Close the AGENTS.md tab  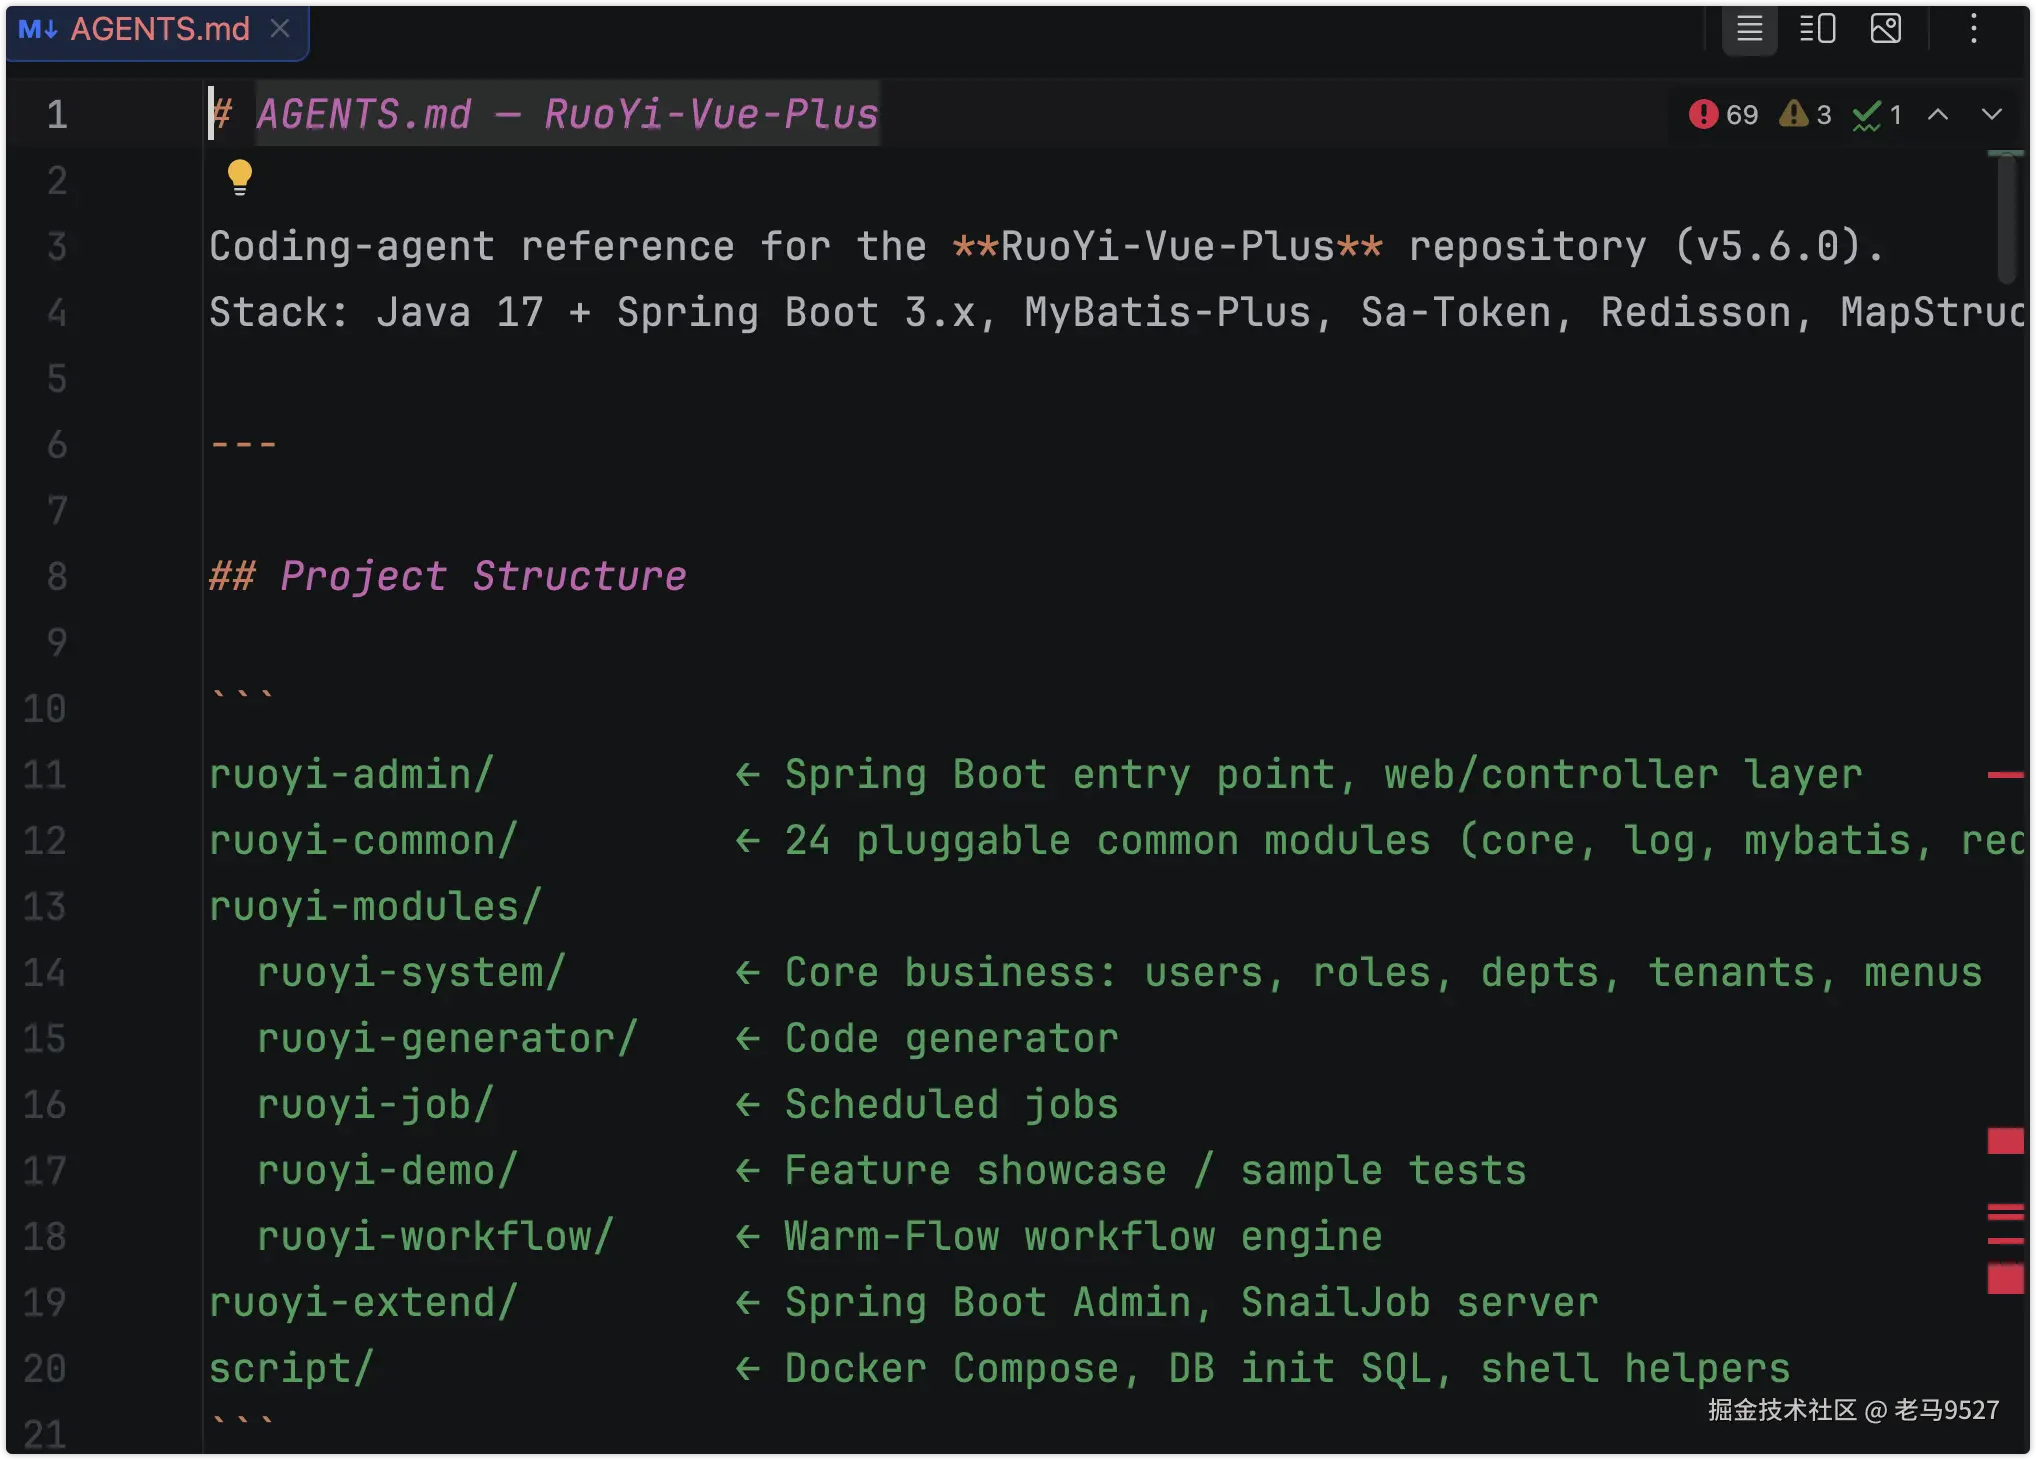280,29
